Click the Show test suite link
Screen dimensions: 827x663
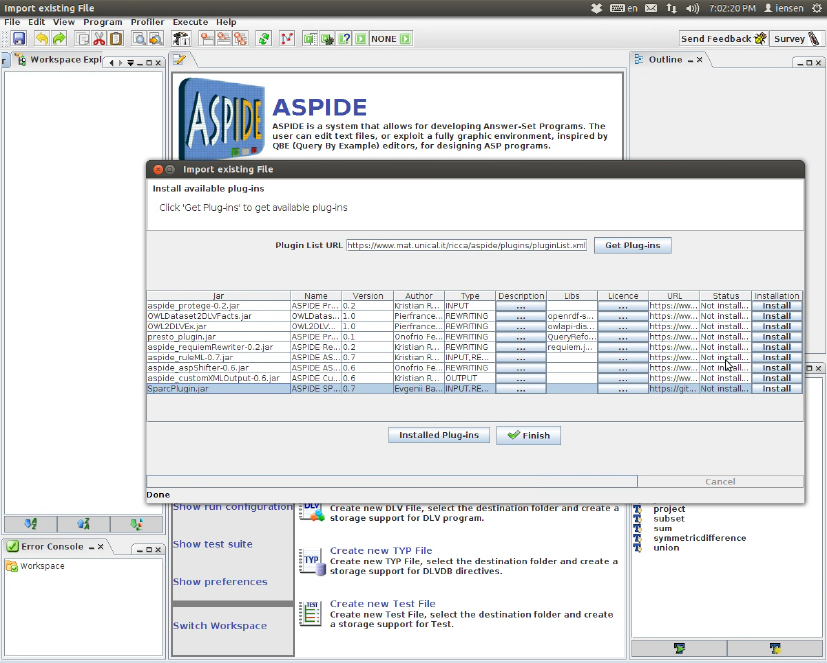[x=213, y=544]
